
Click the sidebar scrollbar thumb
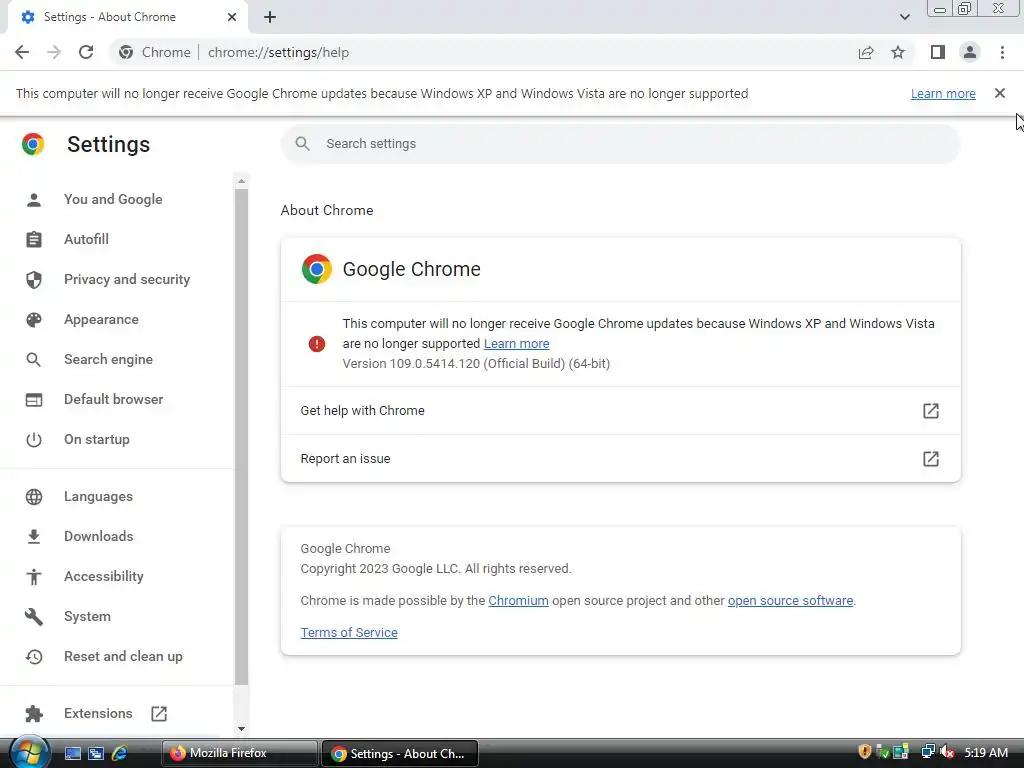tap(242, 438)
